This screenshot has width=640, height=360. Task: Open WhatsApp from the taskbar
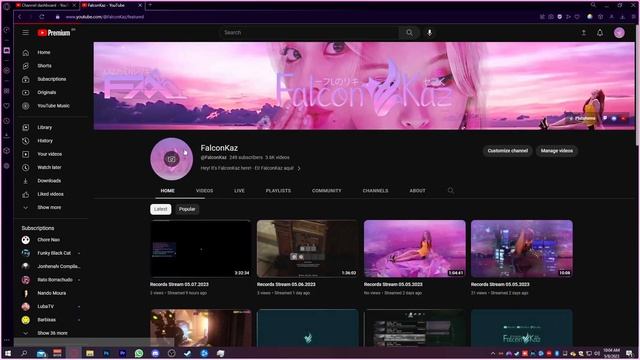(x=139, y=353)
